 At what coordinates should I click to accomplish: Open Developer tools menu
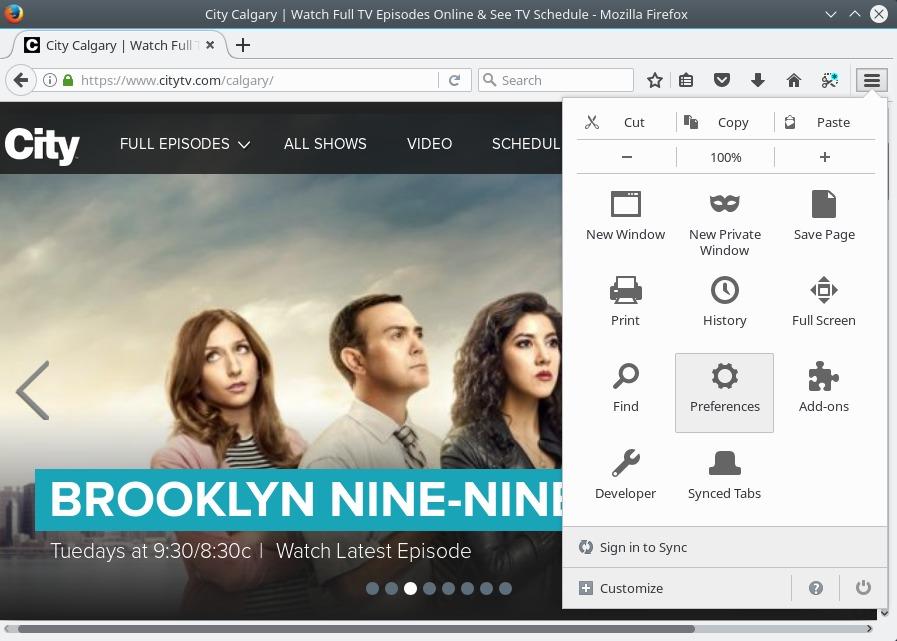tap(625, 473)
